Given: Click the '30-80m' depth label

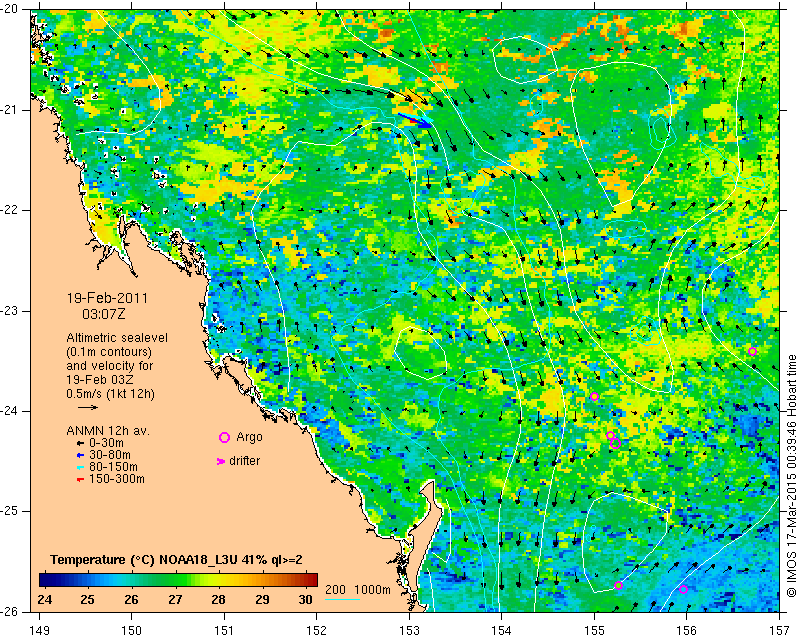Looking at the screenshot, I should 110,455.
